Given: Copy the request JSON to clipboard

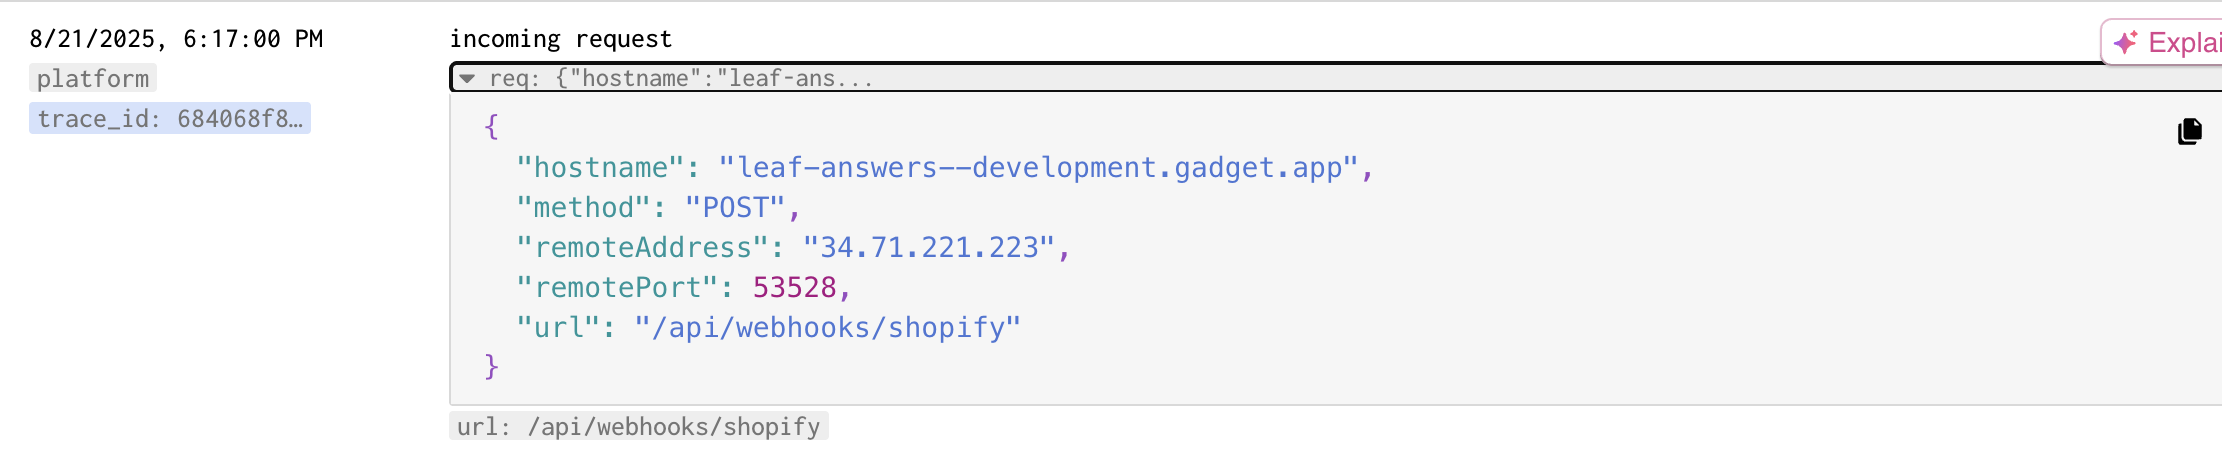Looking at the screenshot, I should click(x=2189, y=131).
